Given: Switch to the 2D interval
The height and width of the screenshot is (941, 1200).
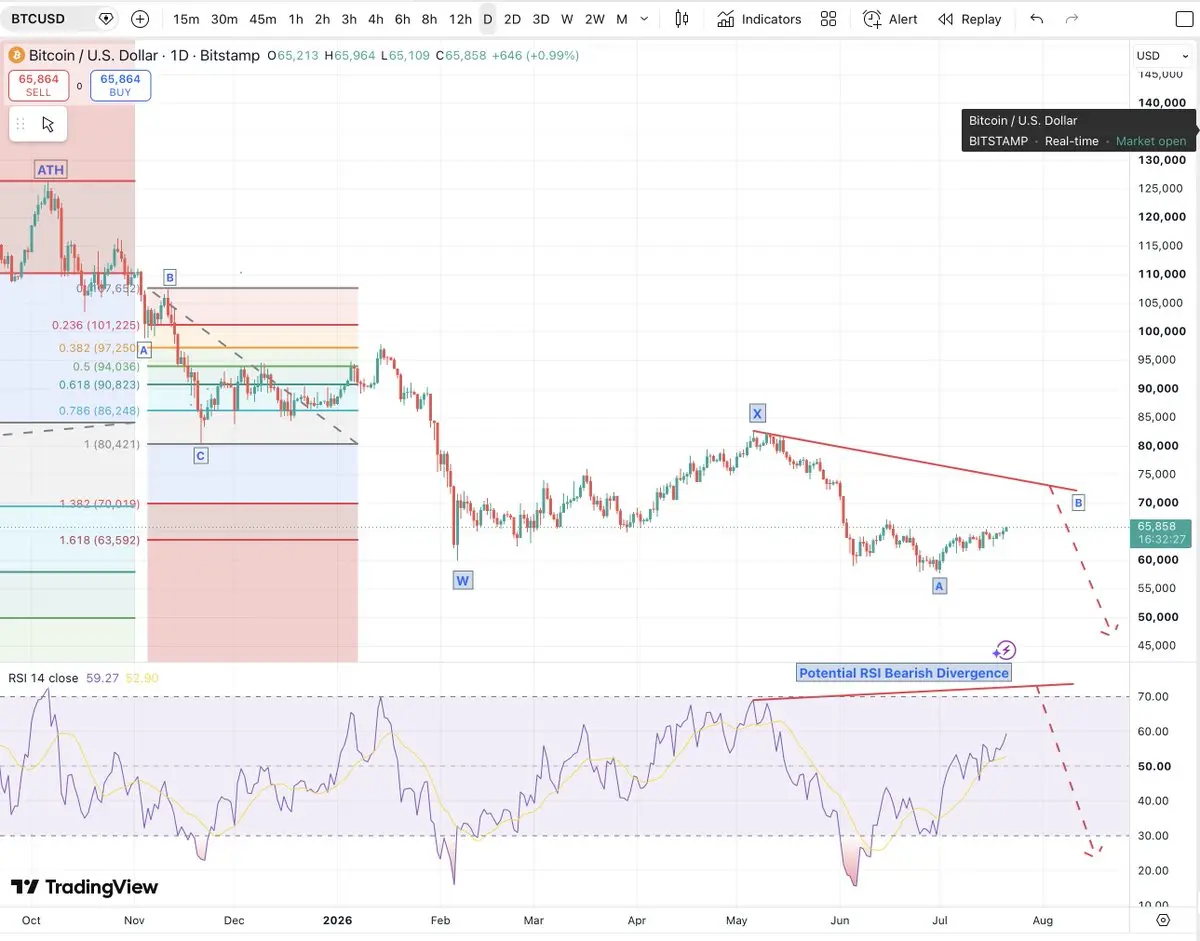Looking at the screenshot, I should pyautogui.click(x=512, y=19).
